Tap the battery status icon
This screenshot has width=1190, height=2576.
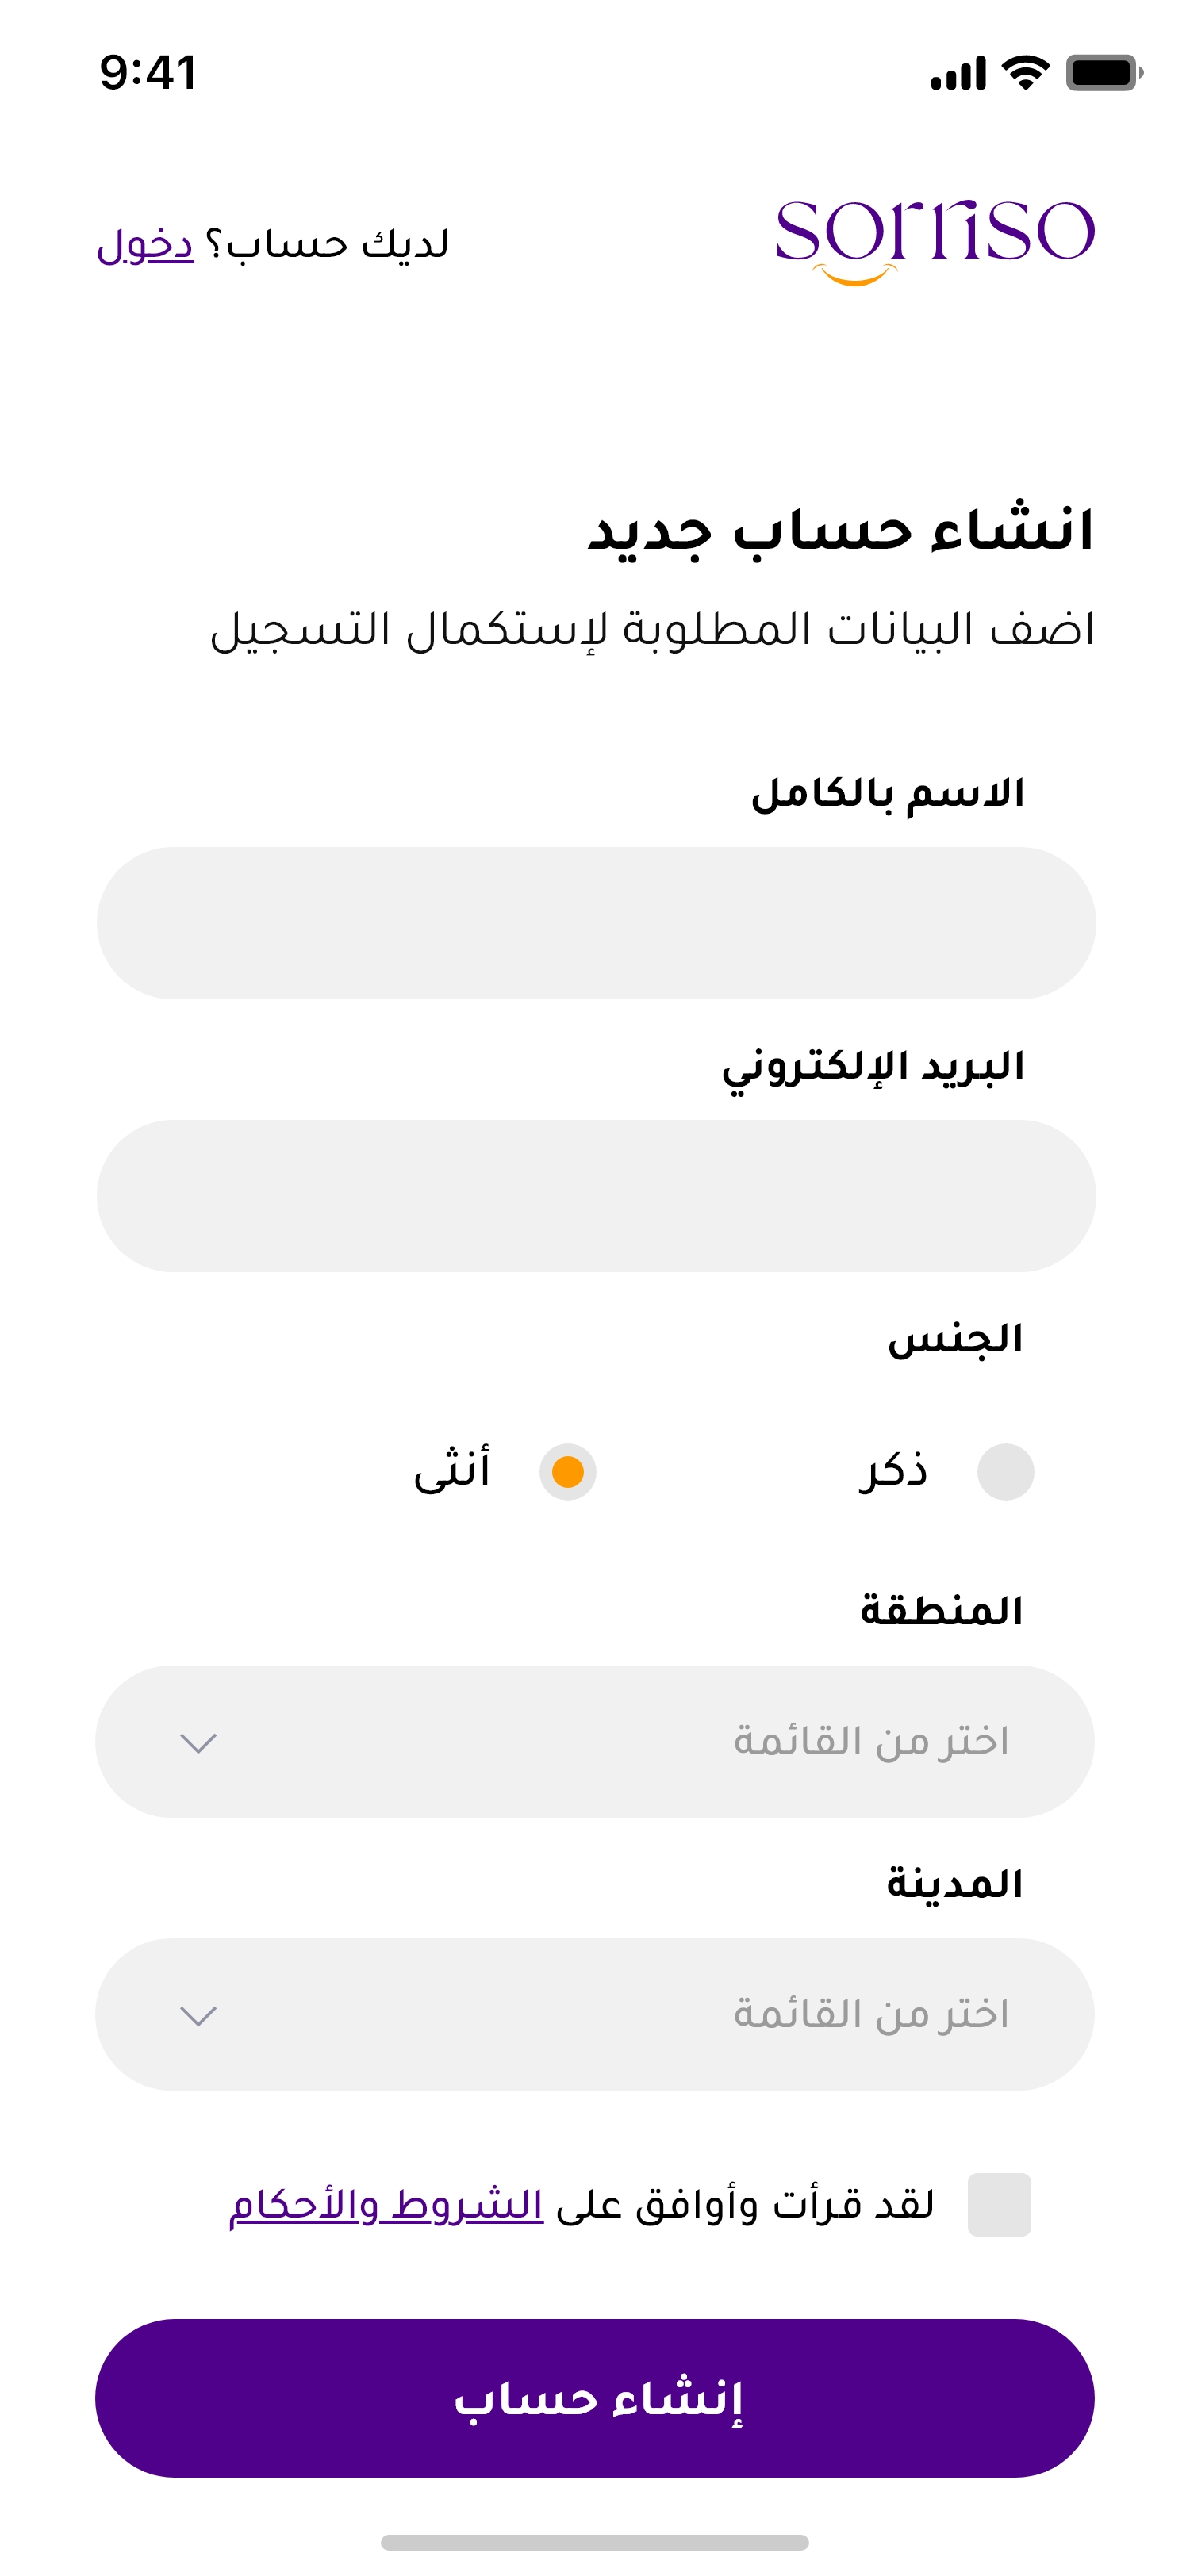[x=1103, y=72]
